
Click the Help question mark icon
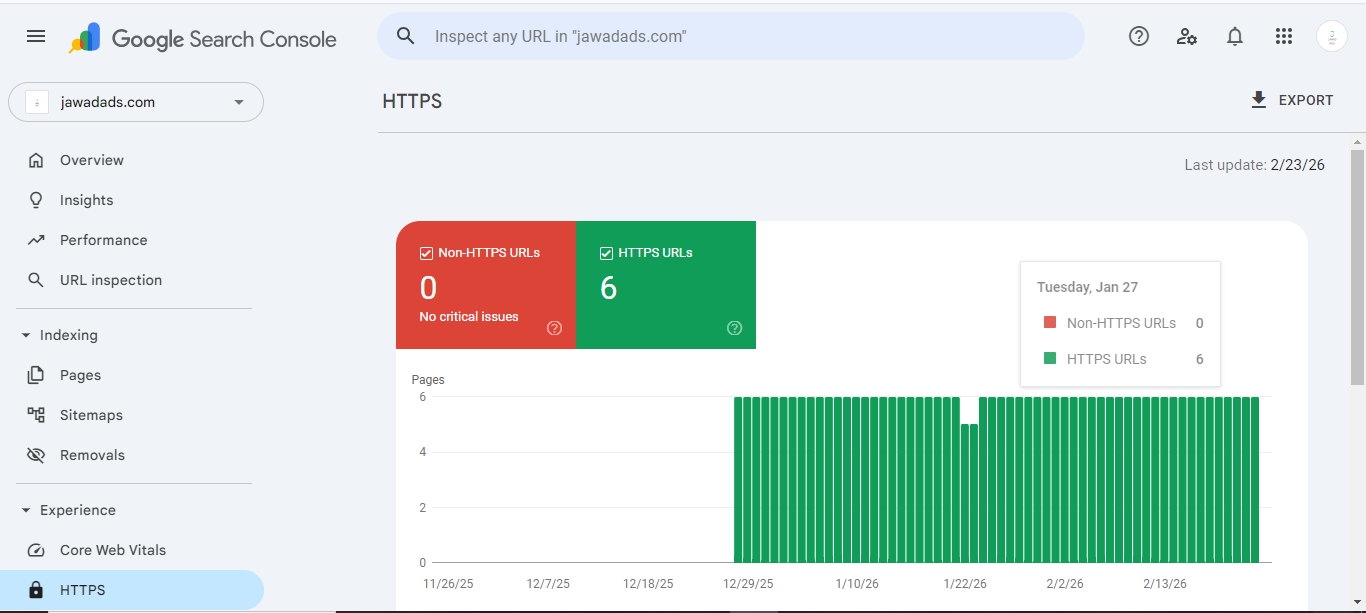(x=1138, y=36)
